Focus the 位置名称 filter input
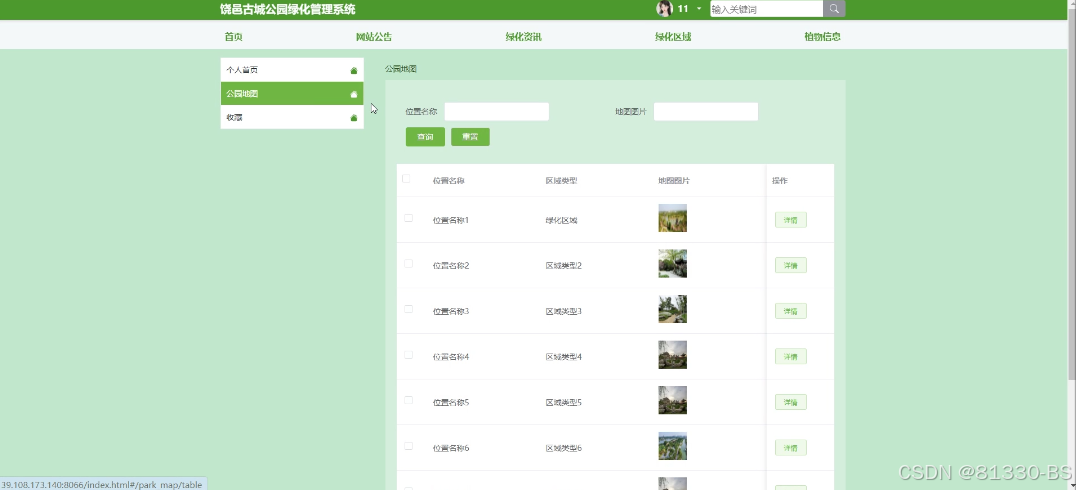Viewport: 1076px width, 490px height. coord(497,111)
